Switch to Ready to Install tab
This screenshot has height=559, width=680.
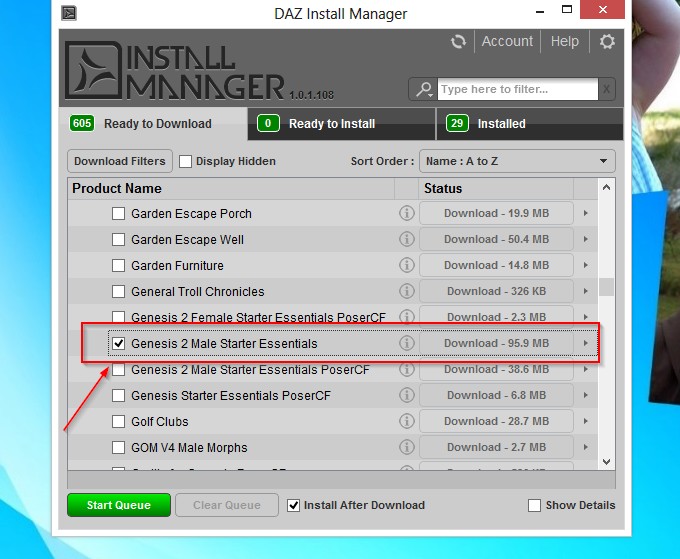[x=341, y=124]
